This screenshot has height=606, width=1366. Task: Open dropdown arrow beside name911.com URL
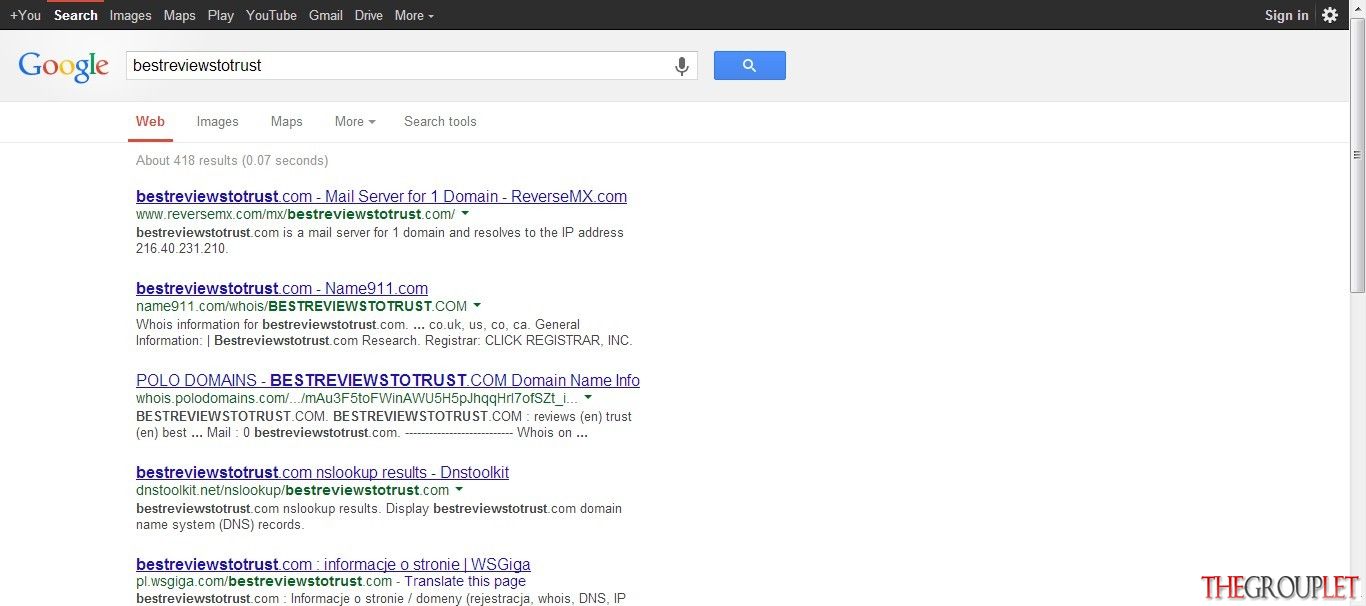tap(477, 306)
